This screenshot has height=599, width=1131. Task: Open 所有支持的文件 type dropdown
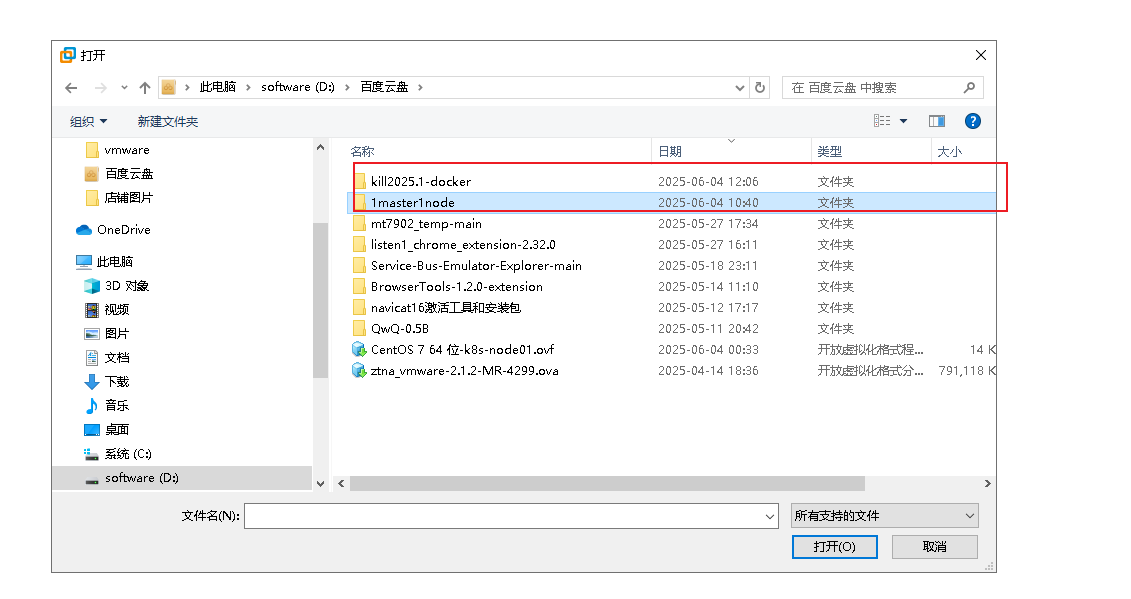coord(884,515)
